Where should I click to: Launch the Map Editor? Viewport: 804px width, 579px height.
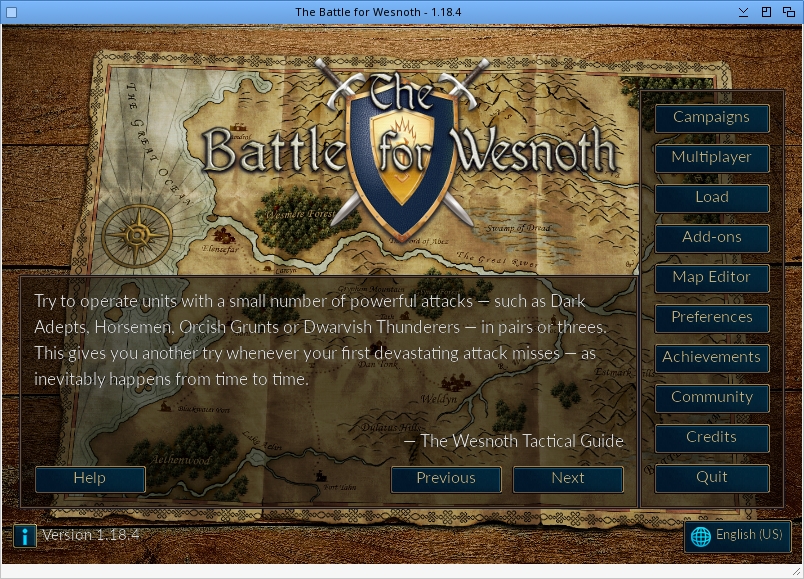[x=711, y=278]
